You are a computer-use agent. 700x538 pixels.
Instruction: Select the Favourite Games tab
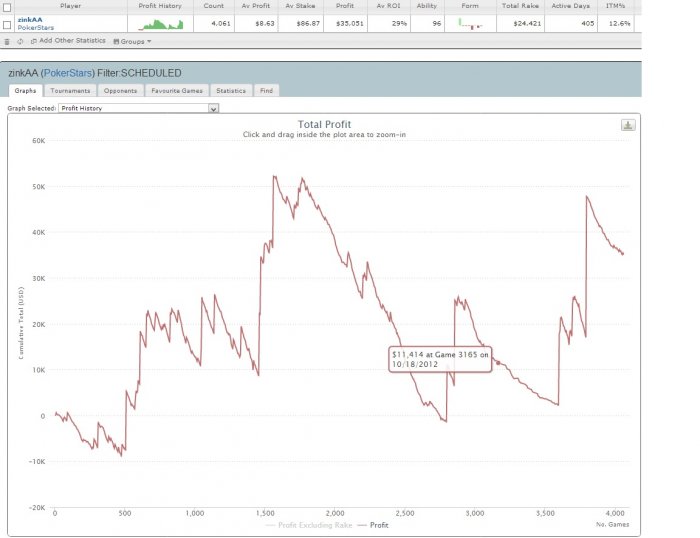pyautogui.click(x=177, y=91)
